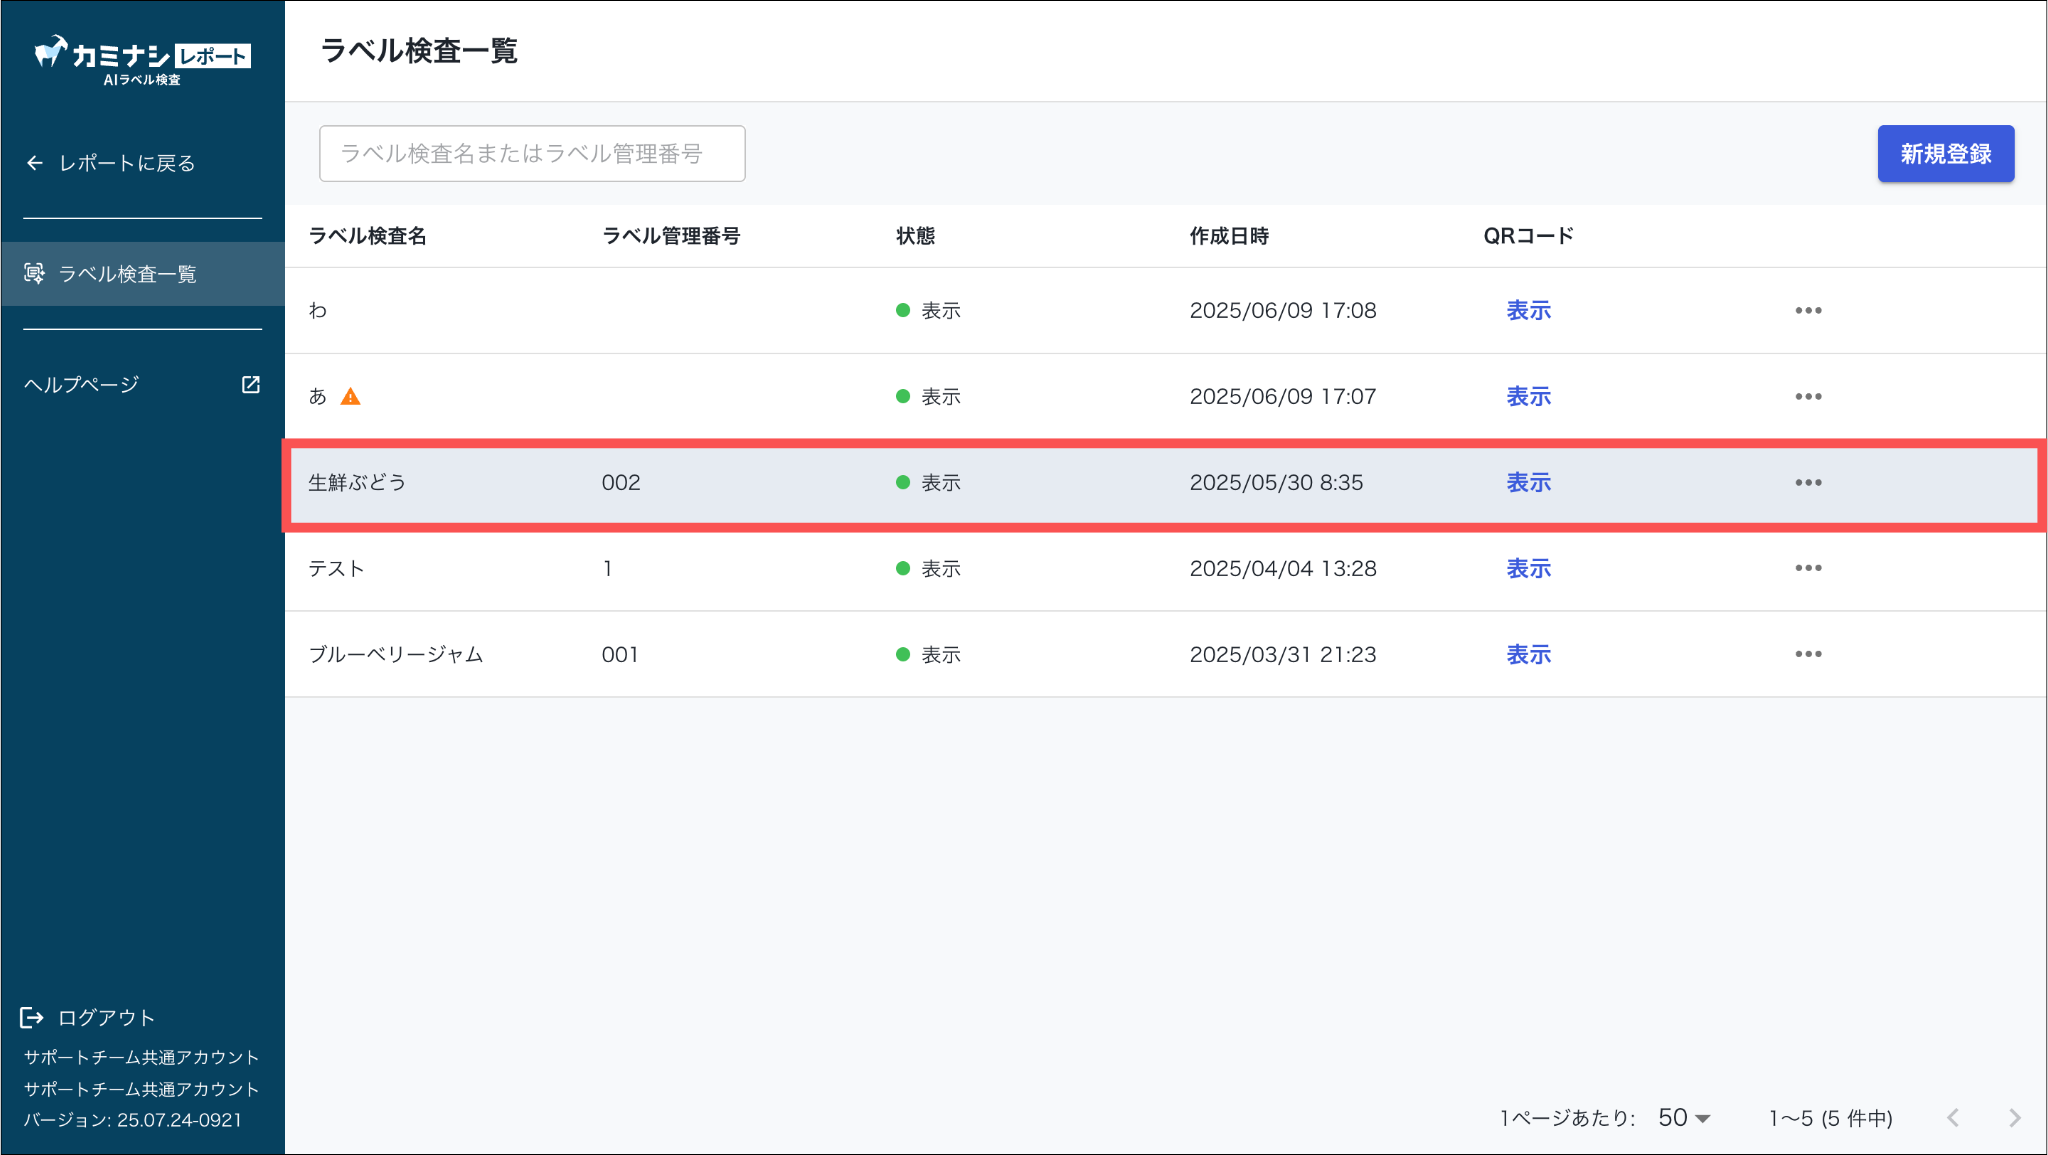Show QR code for ブルーベリージャム
Viewport: 2048px width, 1155px height.
pos(1528,655)
